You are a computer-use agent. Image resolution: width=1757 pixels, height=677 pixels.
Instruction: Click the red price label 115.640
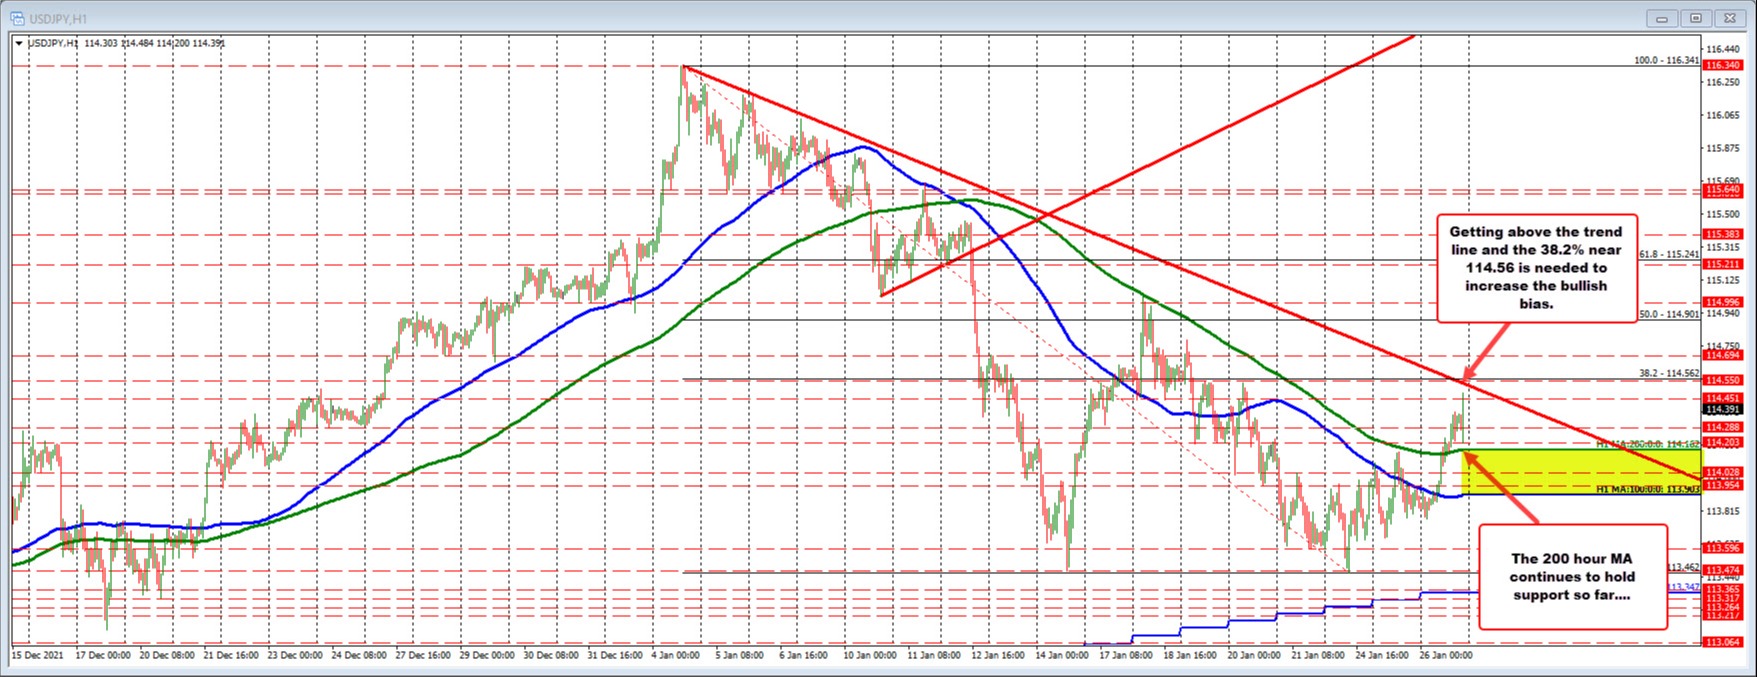pos(1722,189)
